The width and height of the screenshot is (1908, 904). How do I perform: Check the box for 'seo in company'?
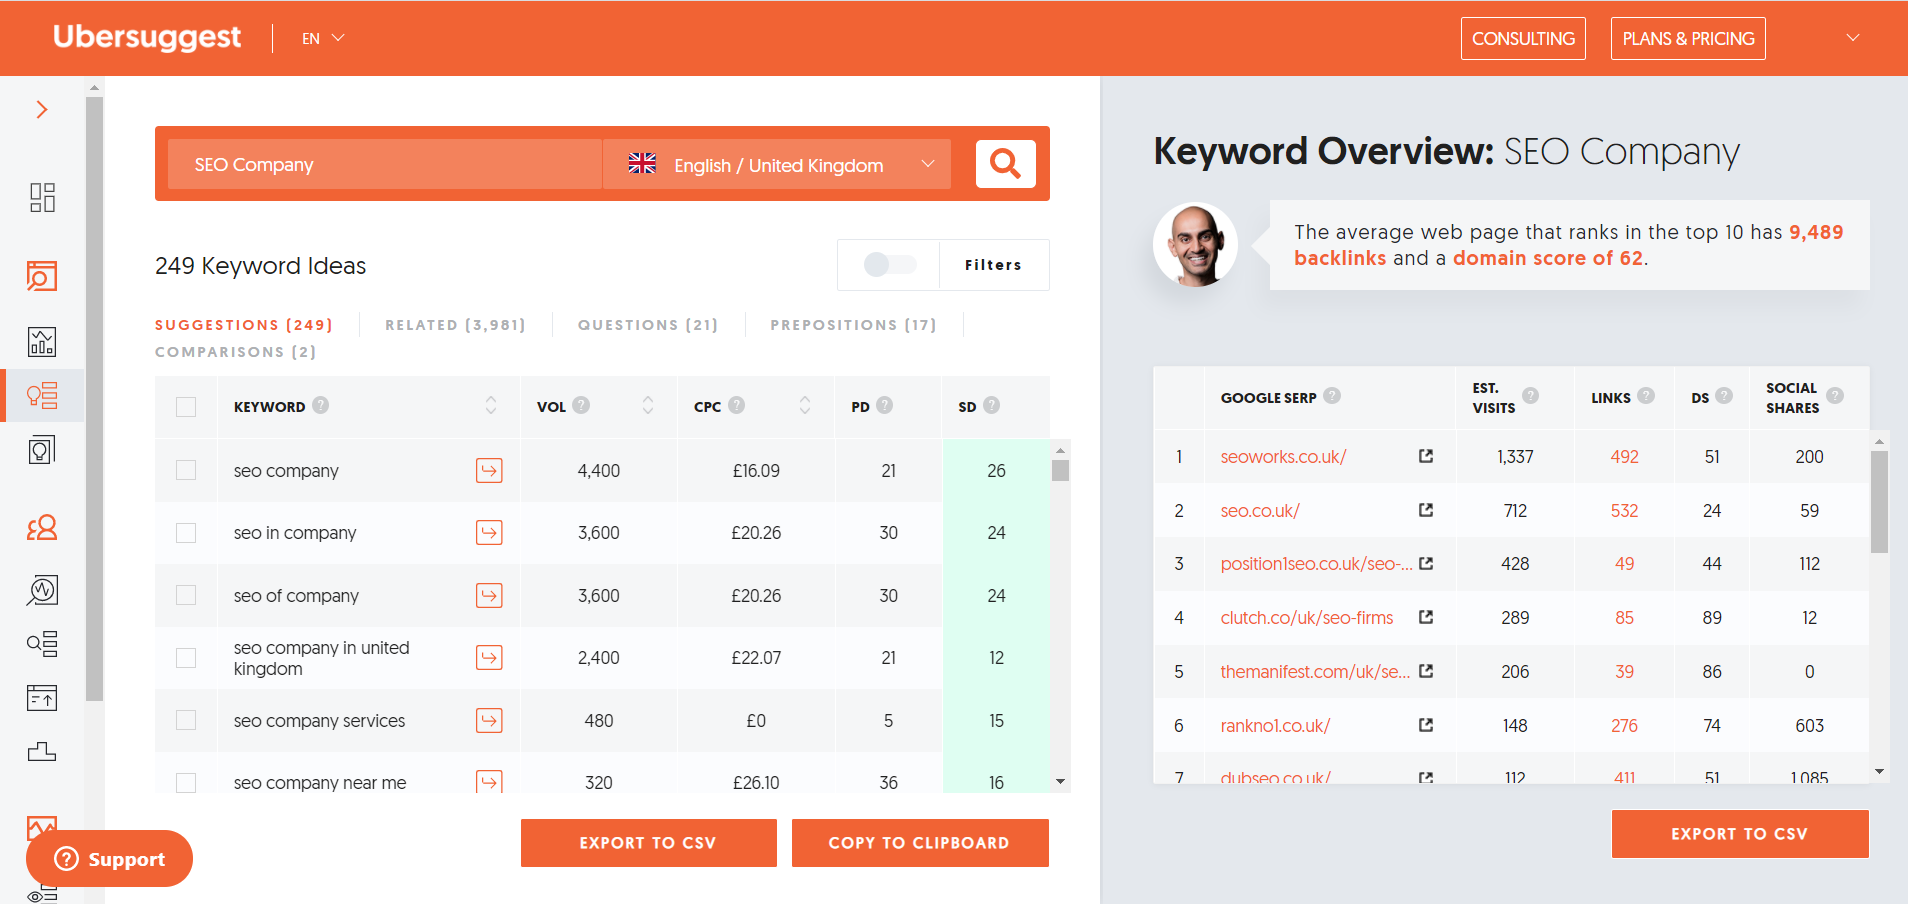pos(186,533)
